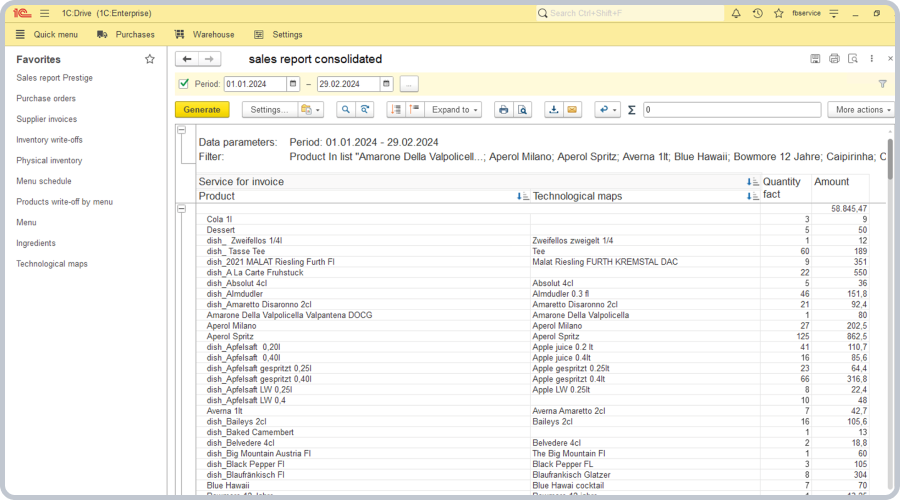Toggle the Period checkbox

tap(184, 84)
